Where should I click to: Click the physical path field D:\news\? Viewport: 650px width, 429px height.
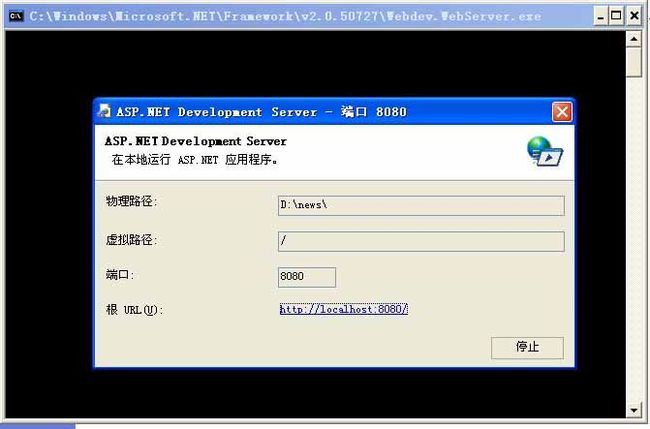coord(421,206)
